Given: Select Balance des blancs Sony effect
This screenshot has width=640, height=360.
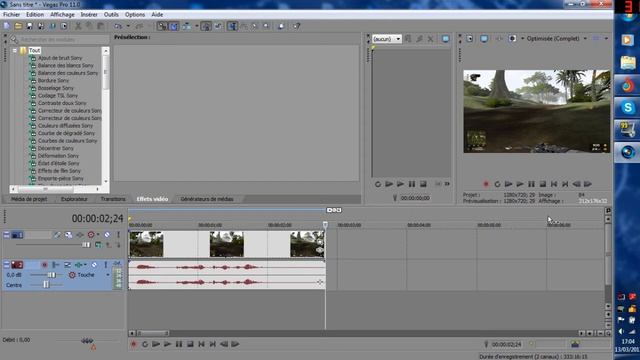Looking at the screenshot, I should click(x=66, y=65).
